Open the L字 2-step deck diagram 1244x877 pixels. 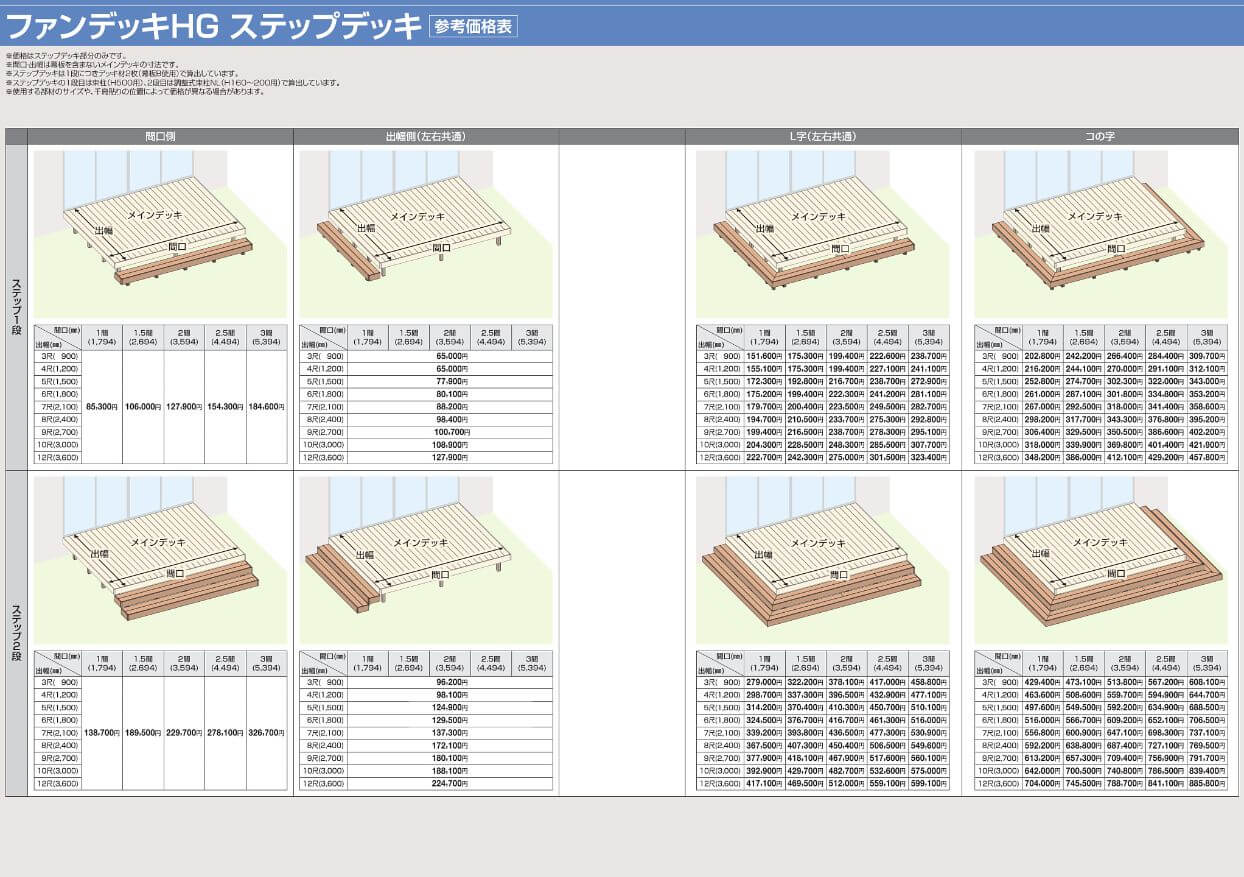[822, 560]
